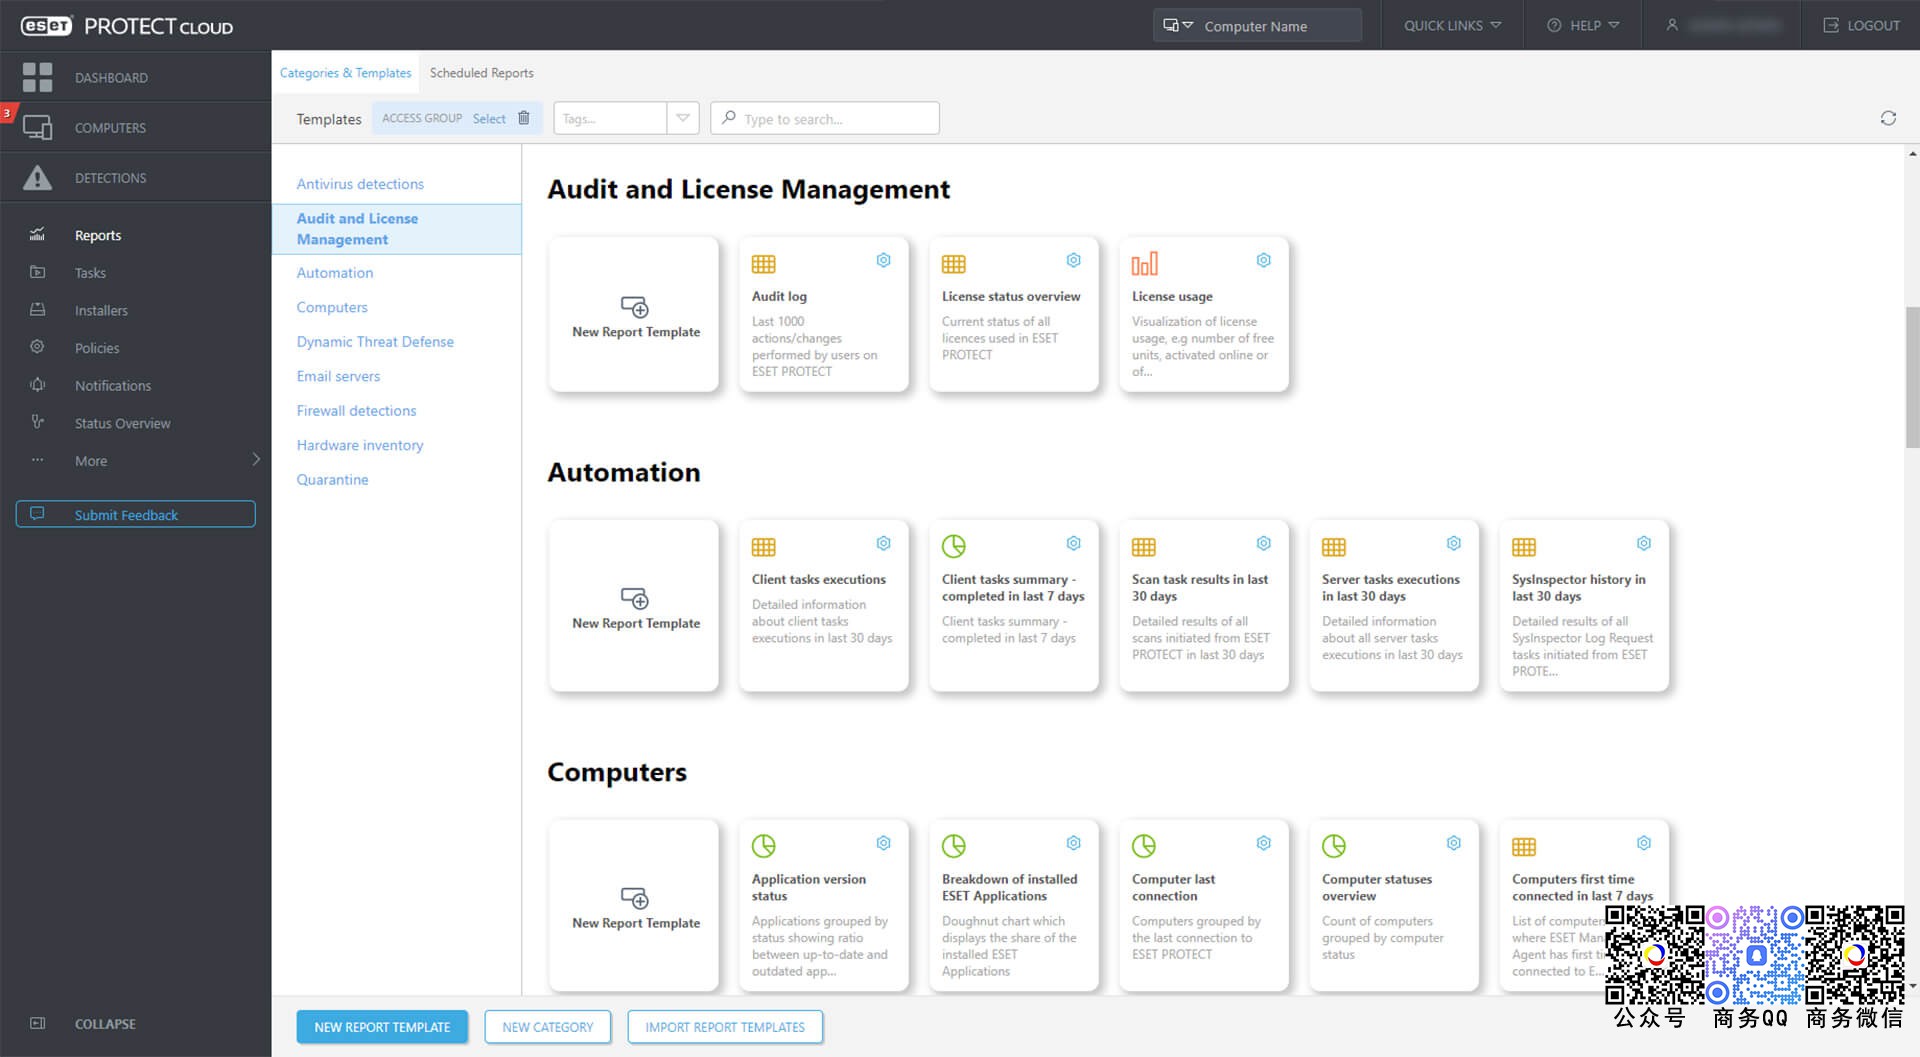
Task: Select Quarantine category
Action: (x=332, y=479)
